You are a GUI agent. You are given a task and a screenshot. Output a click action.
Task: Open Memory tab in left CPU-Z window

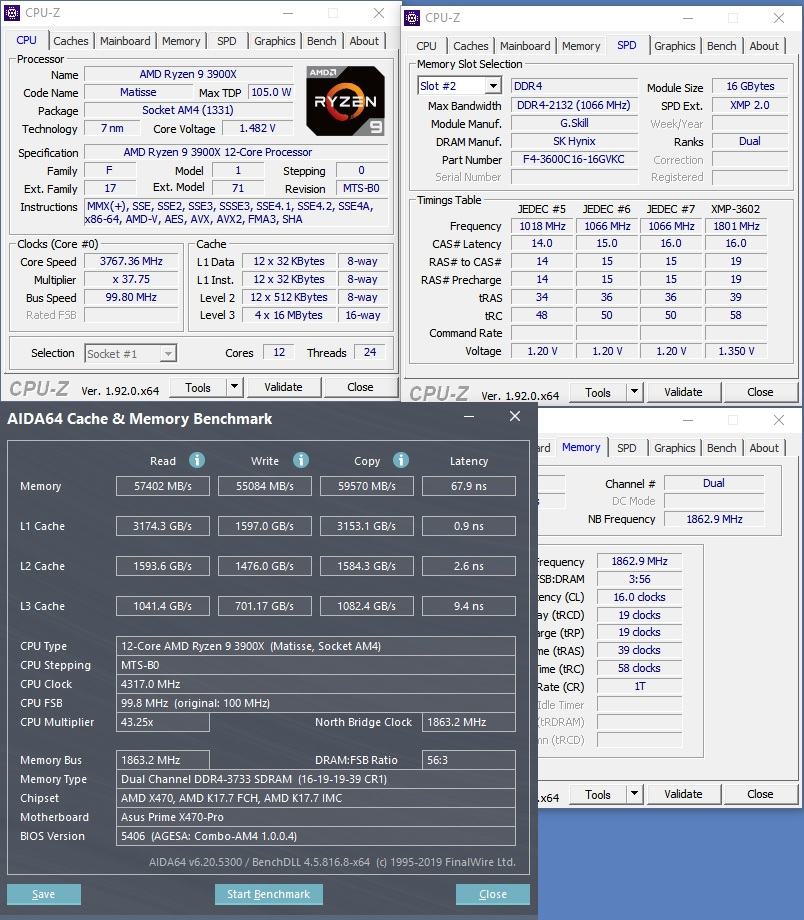point(181,41)
